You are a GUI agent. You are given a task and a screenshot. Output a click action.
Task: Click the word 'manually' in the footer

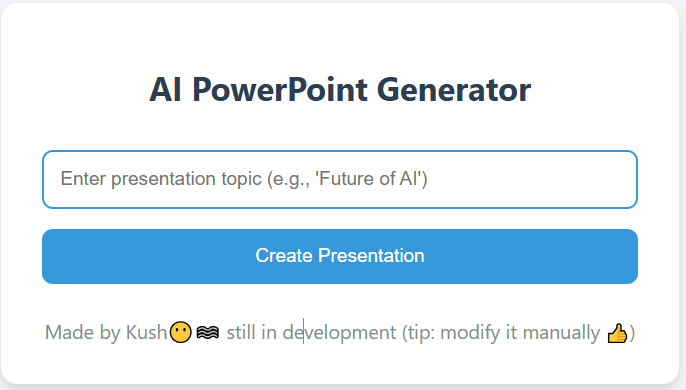pyautogui.click(x=561, y=333)
